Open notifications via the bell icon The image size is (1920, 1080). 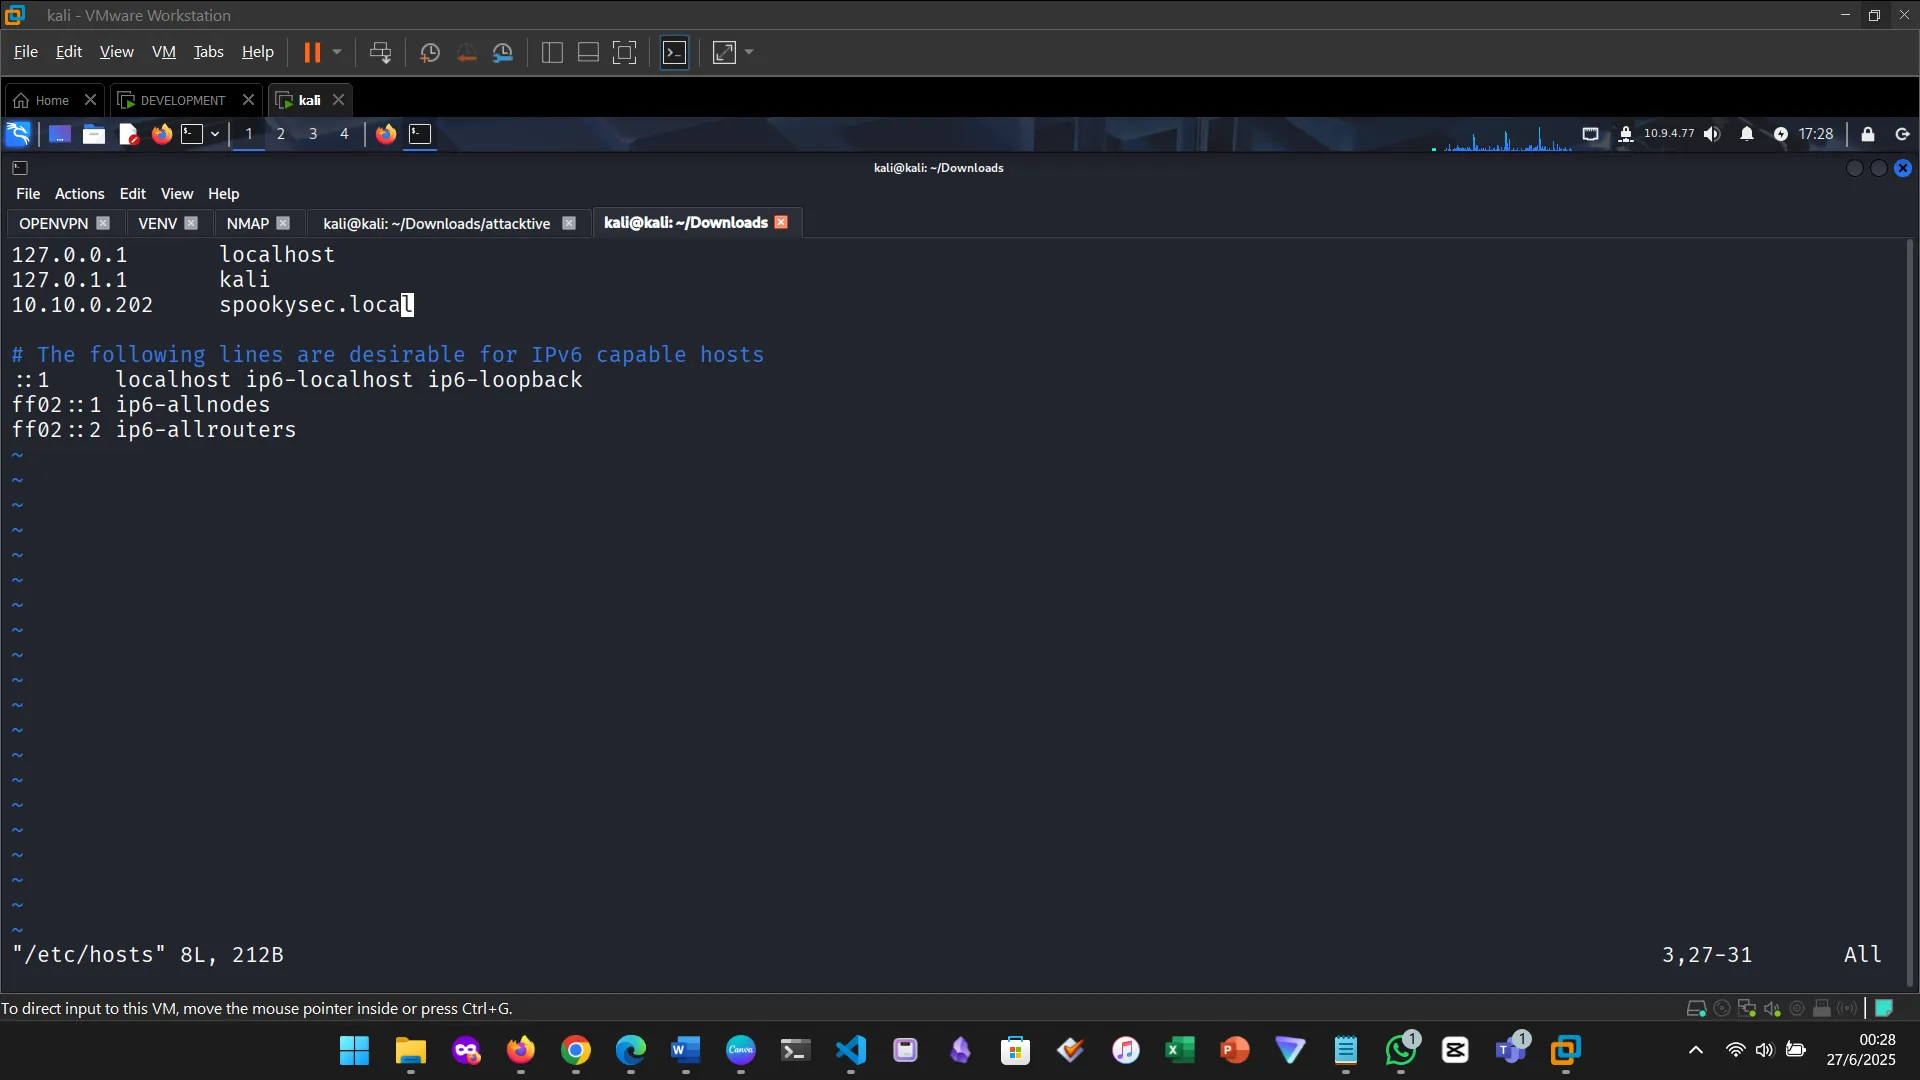[1746, 133]
